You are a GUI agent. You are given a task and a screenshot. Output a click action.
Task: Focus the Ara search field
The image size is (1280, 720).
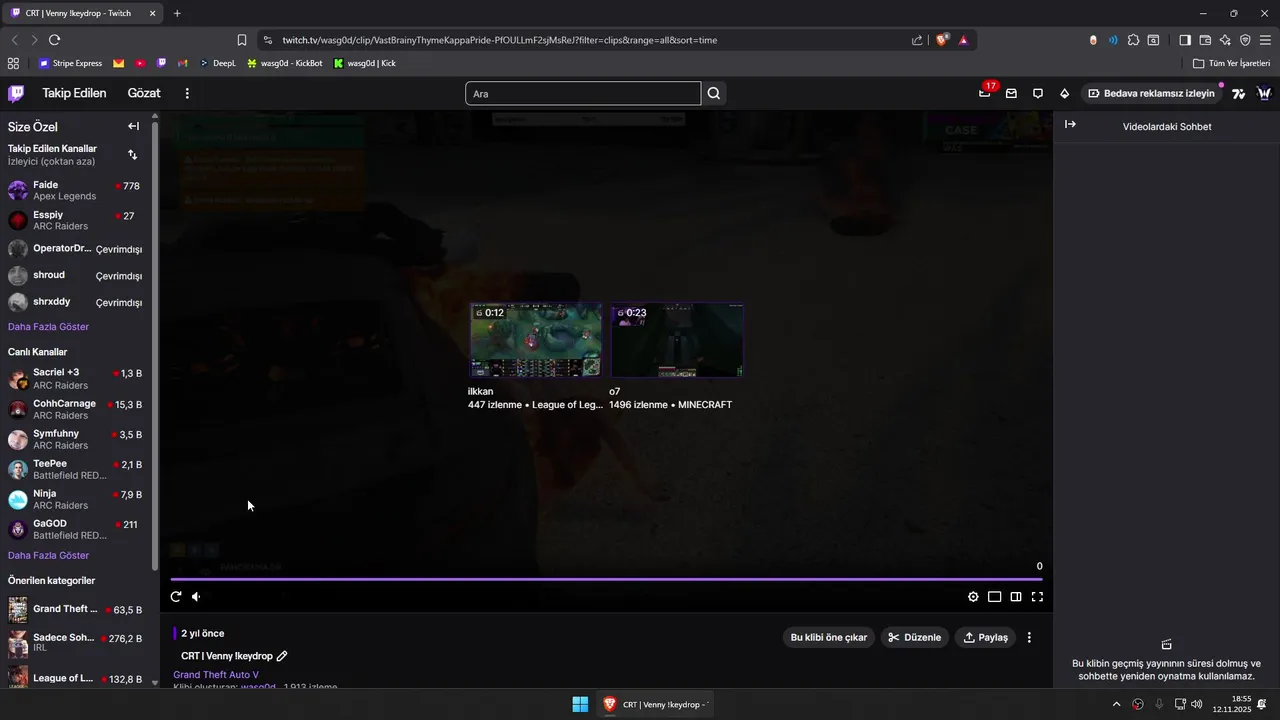tap(583, 93)
